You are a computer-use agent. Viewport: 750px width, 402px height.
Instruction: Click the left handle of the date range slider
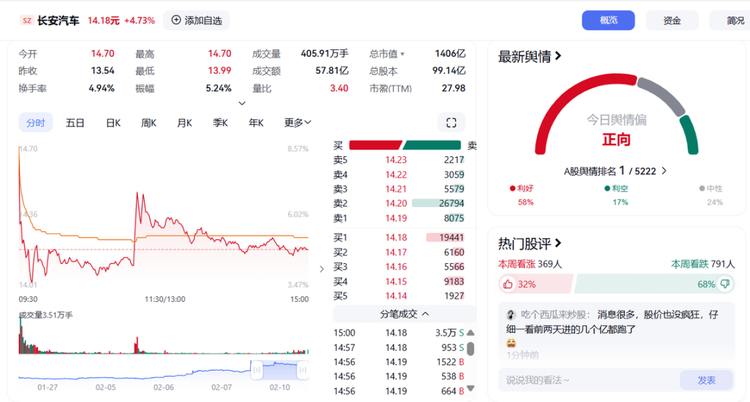pyautogui.click(x=256, y=370)
